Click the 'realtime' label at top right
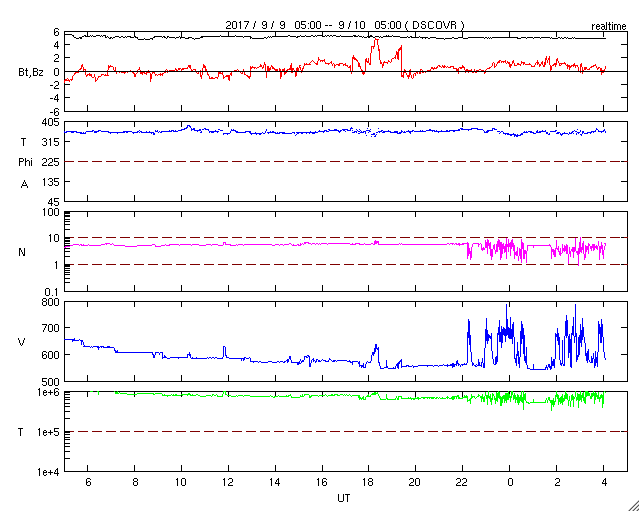Viewport: 640px width, 512px height. tap(608, 27)
